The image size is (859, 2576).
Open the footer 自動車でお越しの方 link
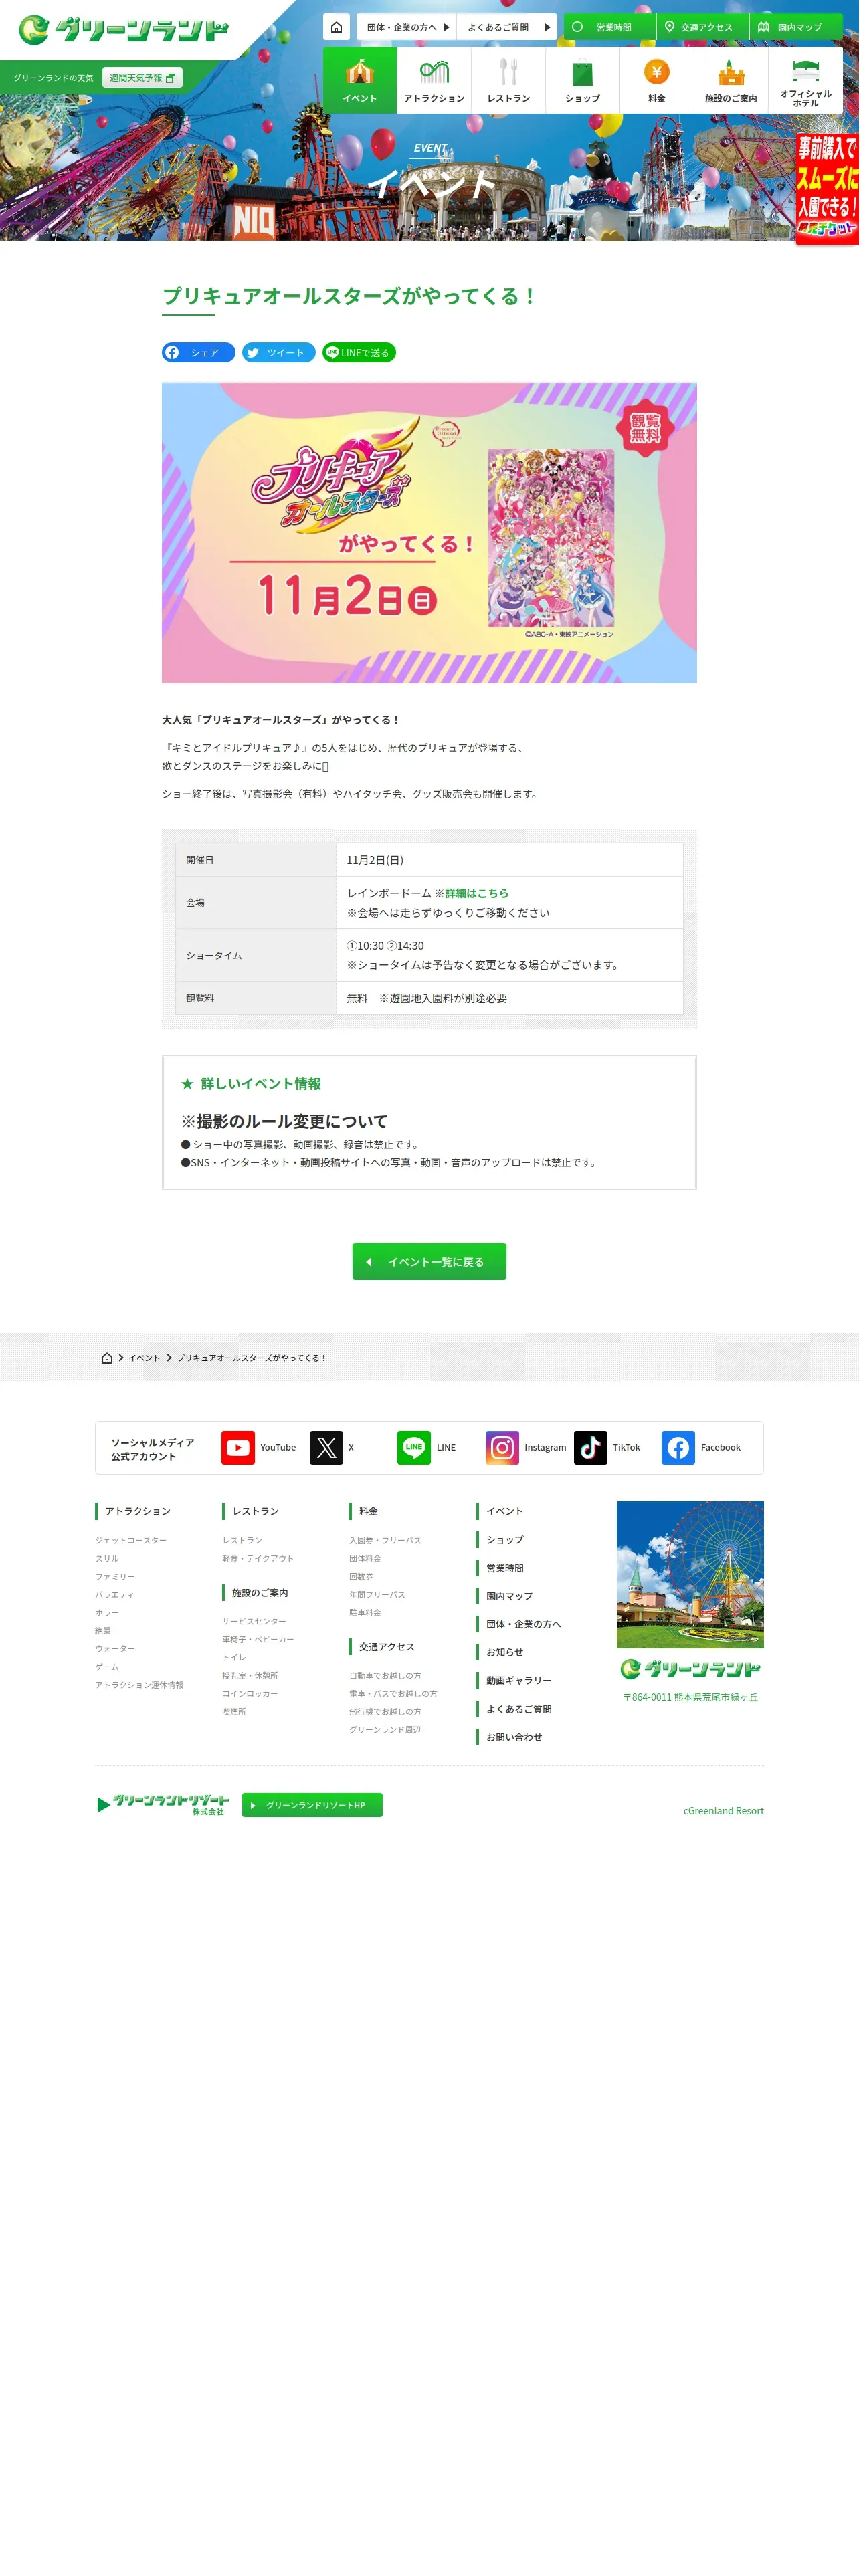[385, 1676]
